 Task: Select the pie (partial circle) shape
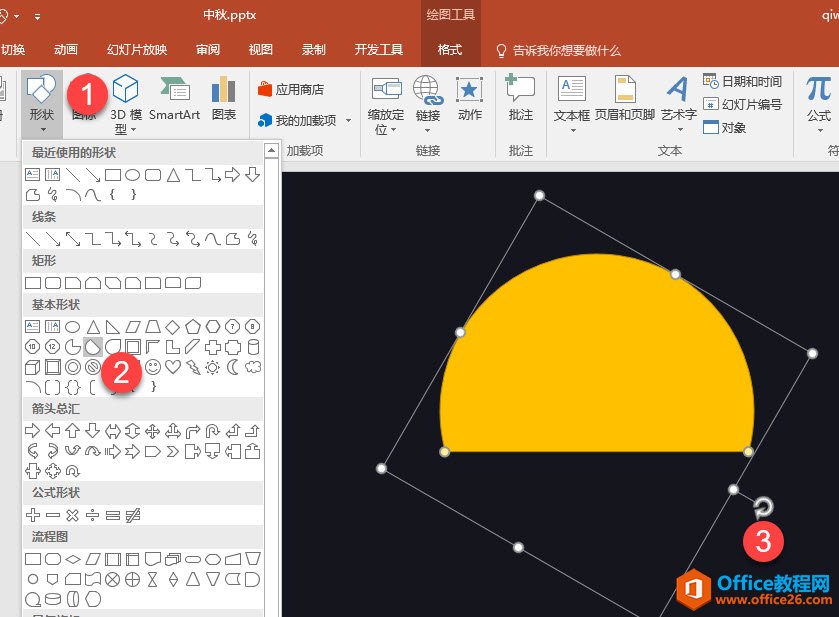pyautogui.click(x=73, y=347)
